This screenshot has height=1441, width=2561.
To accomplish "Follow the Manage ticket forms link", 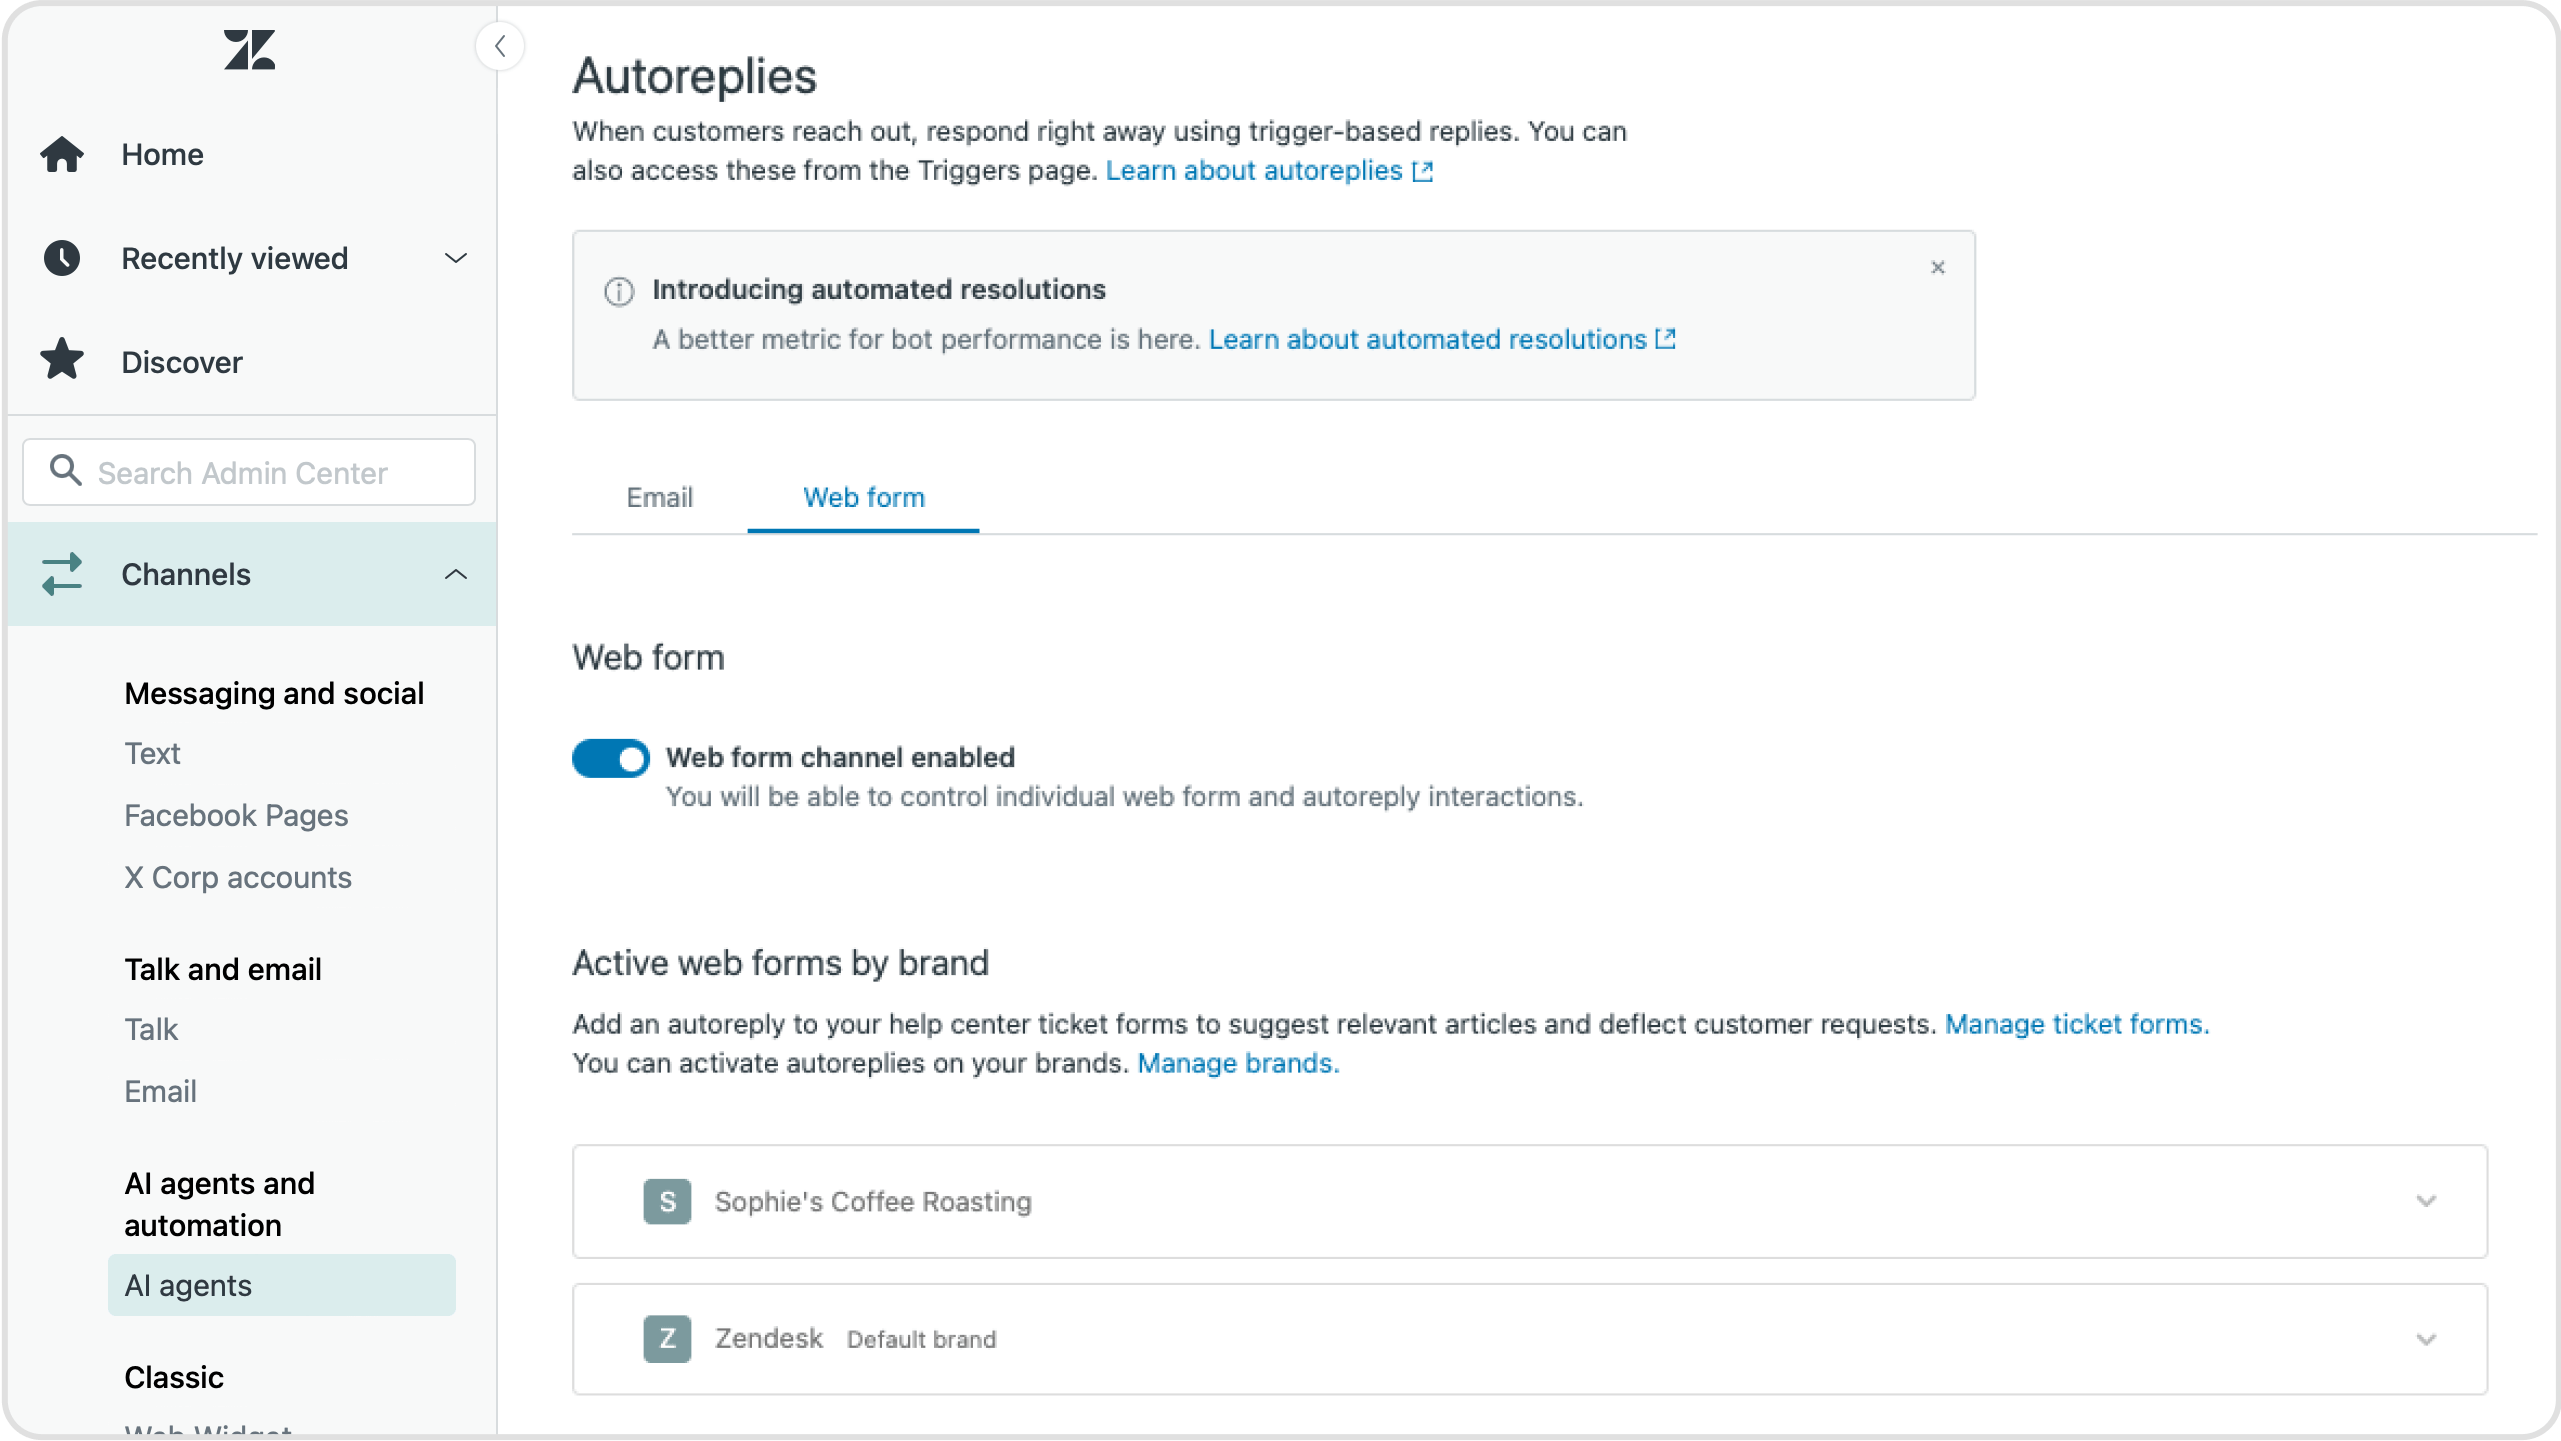I will 2076,1025.
